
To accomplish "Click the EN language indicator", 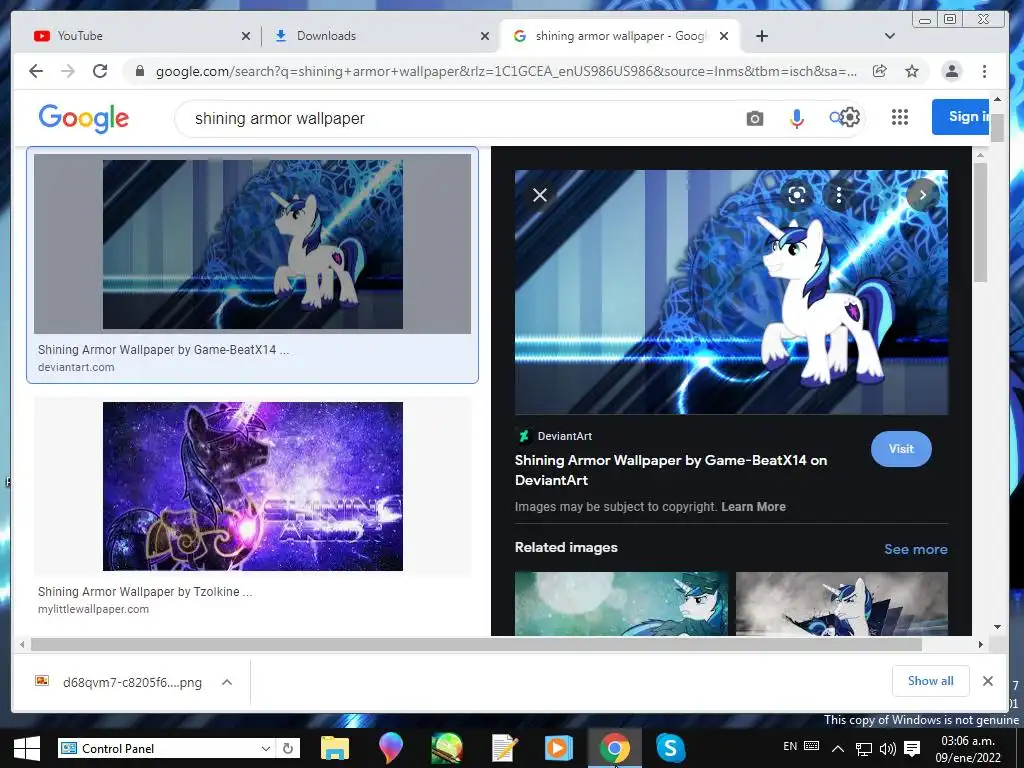I will tap(790, 746).
